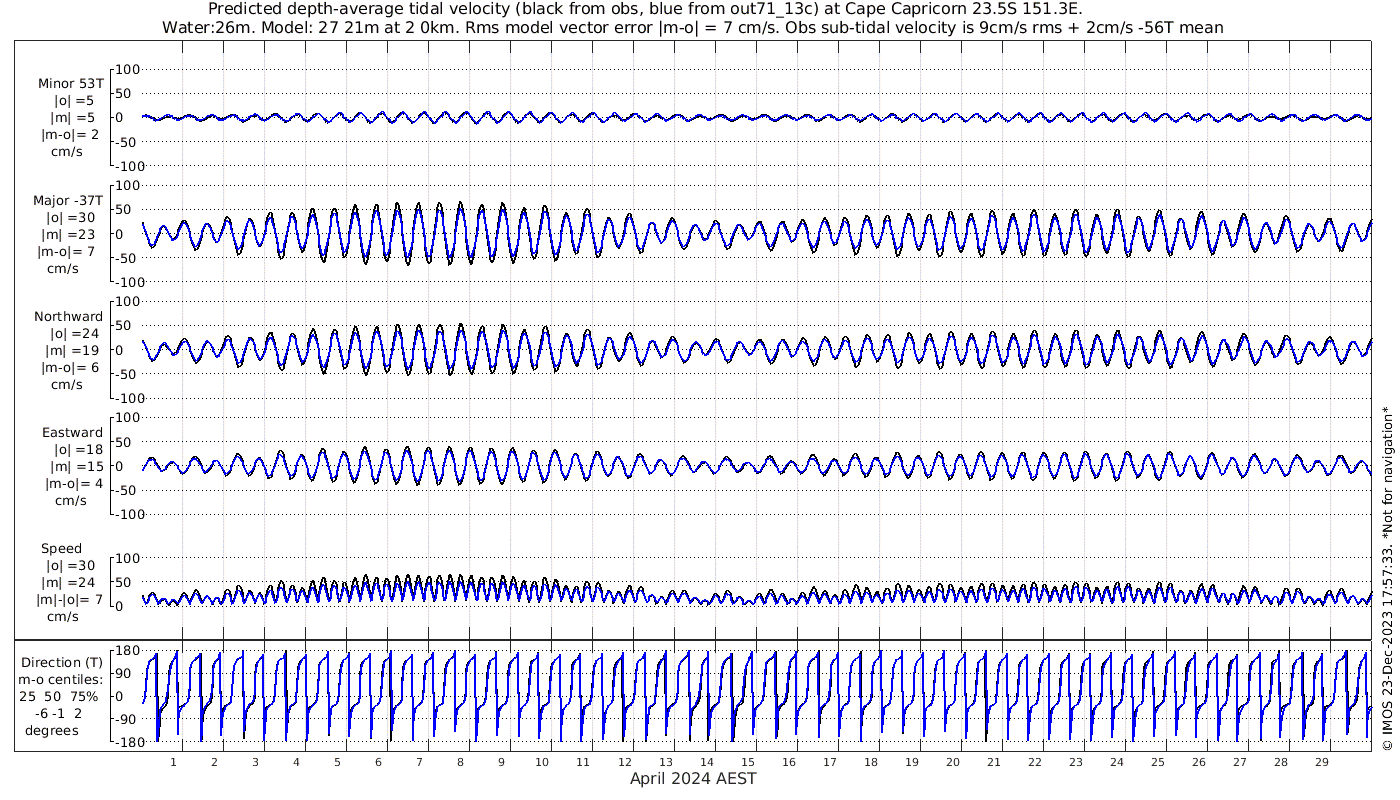Click date tick '1' on the April axis

173,762
